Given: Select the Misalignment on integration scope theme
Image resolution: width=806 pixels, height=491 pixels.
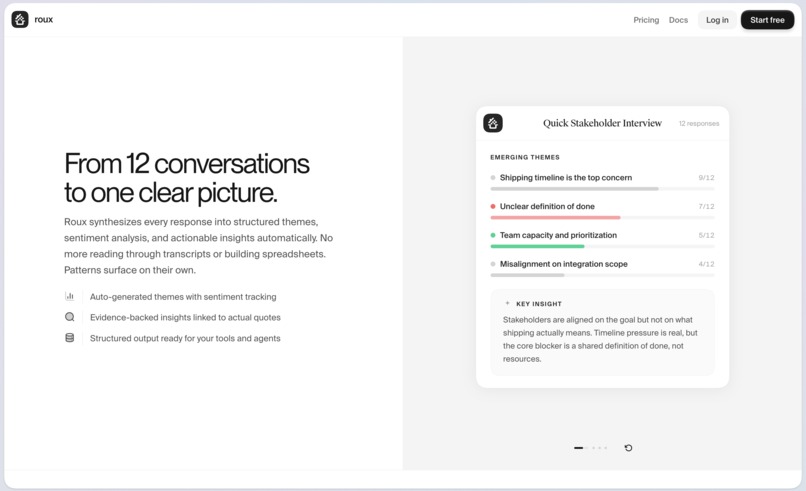Looking at the screenshot, I should coord(563,264).
